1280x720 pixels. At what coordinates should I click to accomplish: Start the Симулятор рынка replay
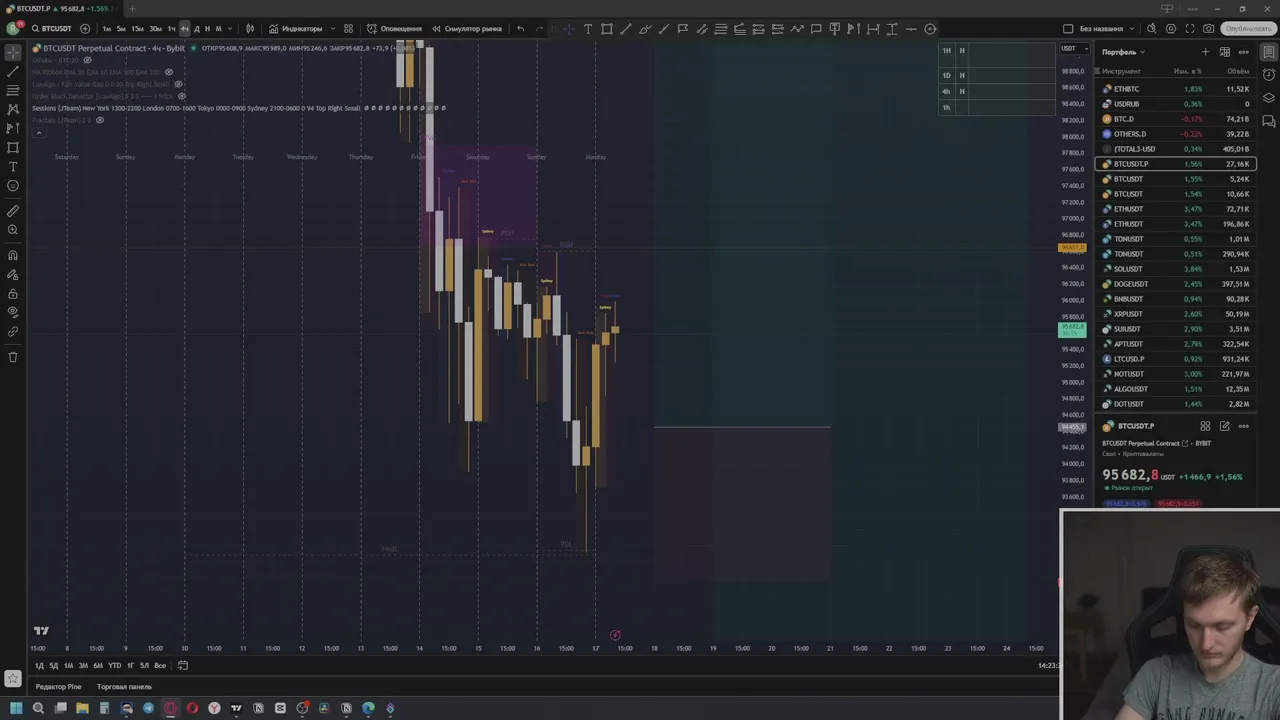467,29
